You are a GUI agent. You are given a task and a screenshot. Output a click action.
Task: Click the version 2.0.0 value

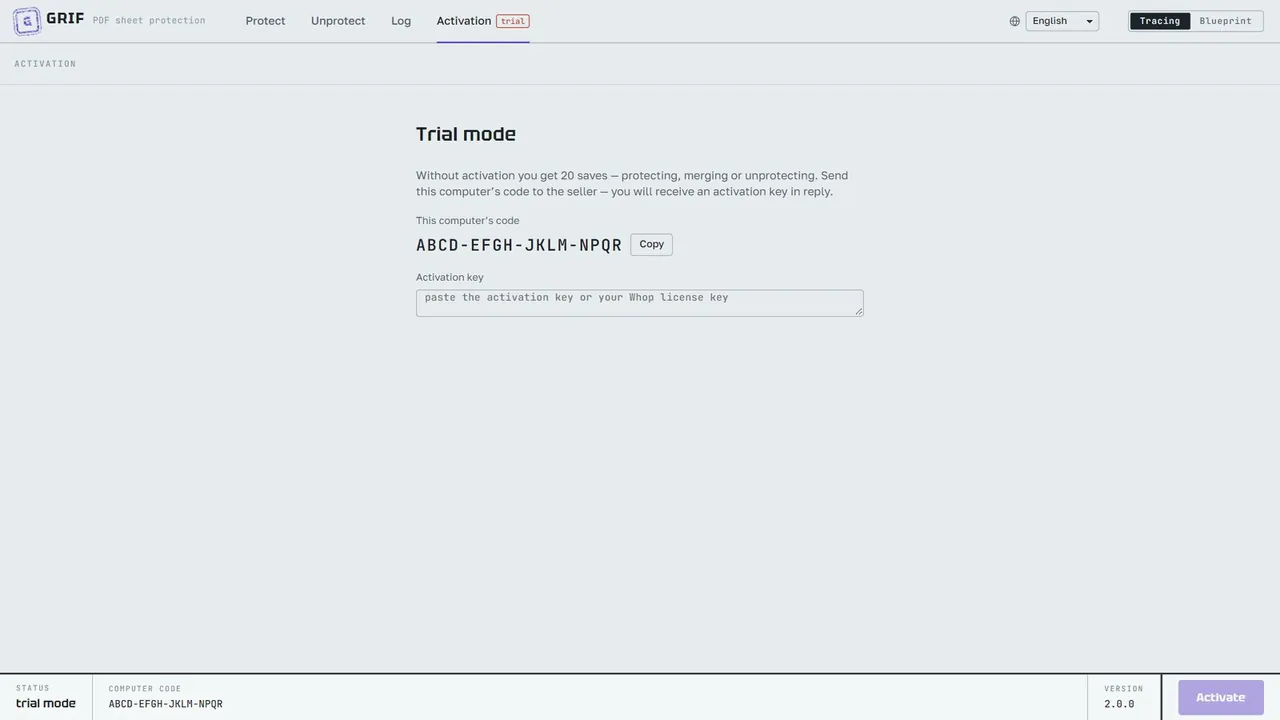click(x=1119, y=704)
